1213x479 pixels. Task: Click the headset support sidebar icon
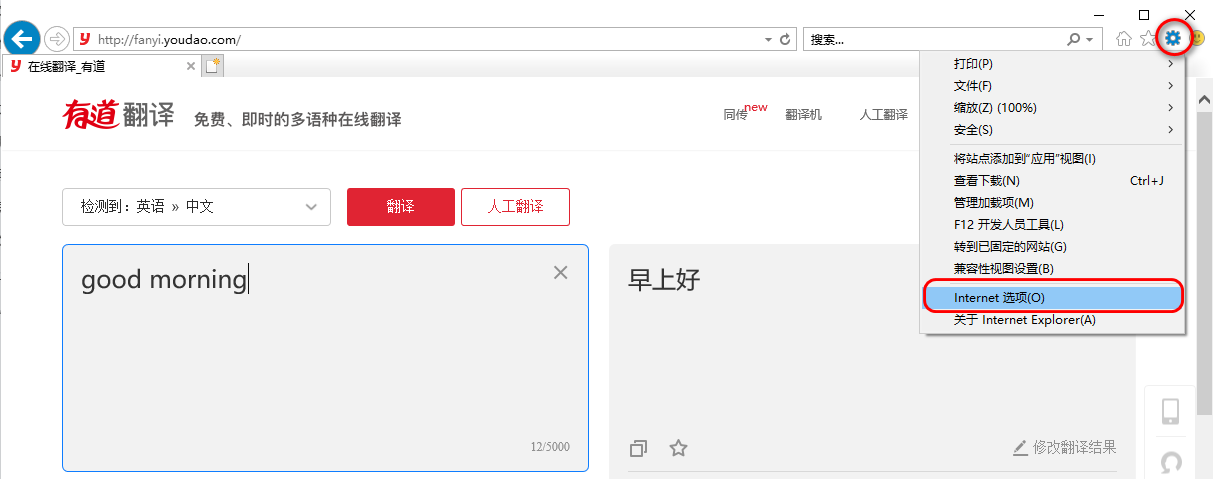pos(1170,463)
